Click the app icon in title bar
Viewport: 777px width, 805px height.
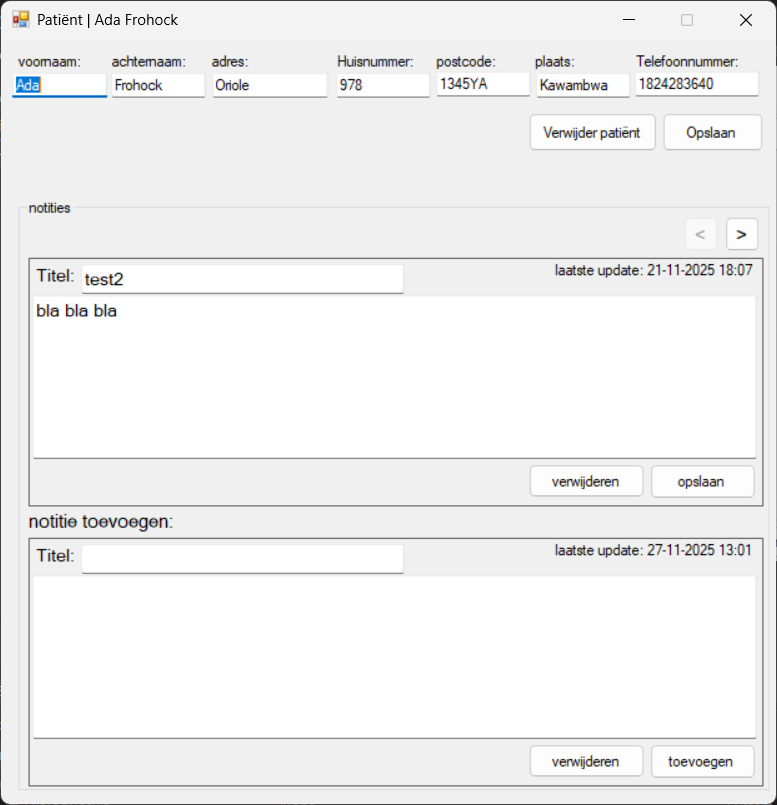pos(20,20)
